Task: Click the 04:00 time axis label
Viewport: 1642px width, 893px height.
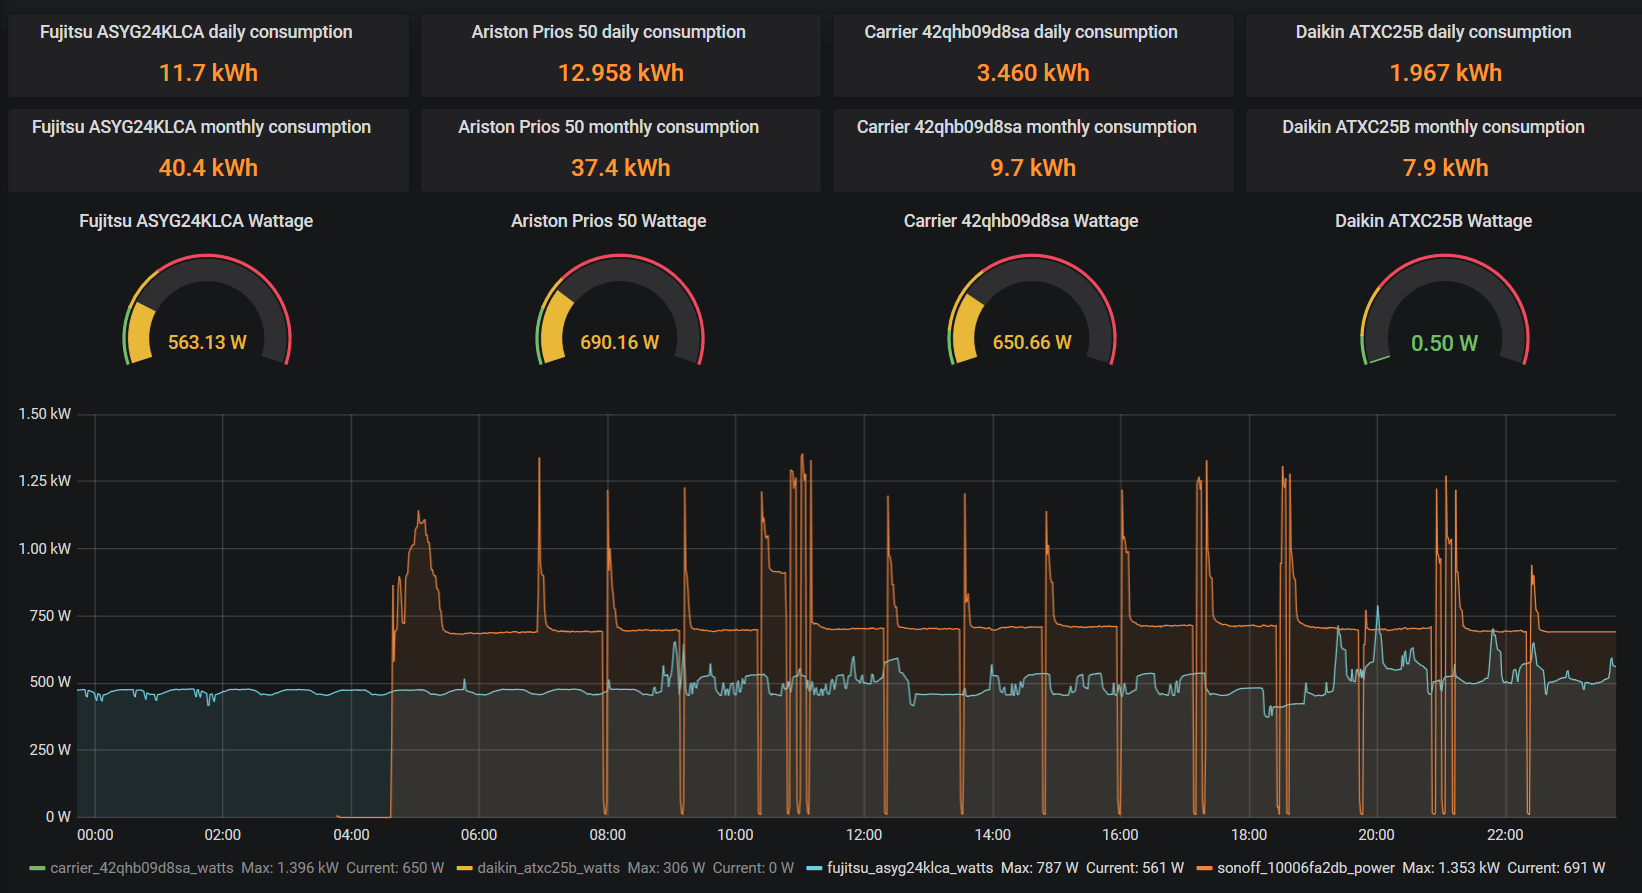Action: click(351, 835)
